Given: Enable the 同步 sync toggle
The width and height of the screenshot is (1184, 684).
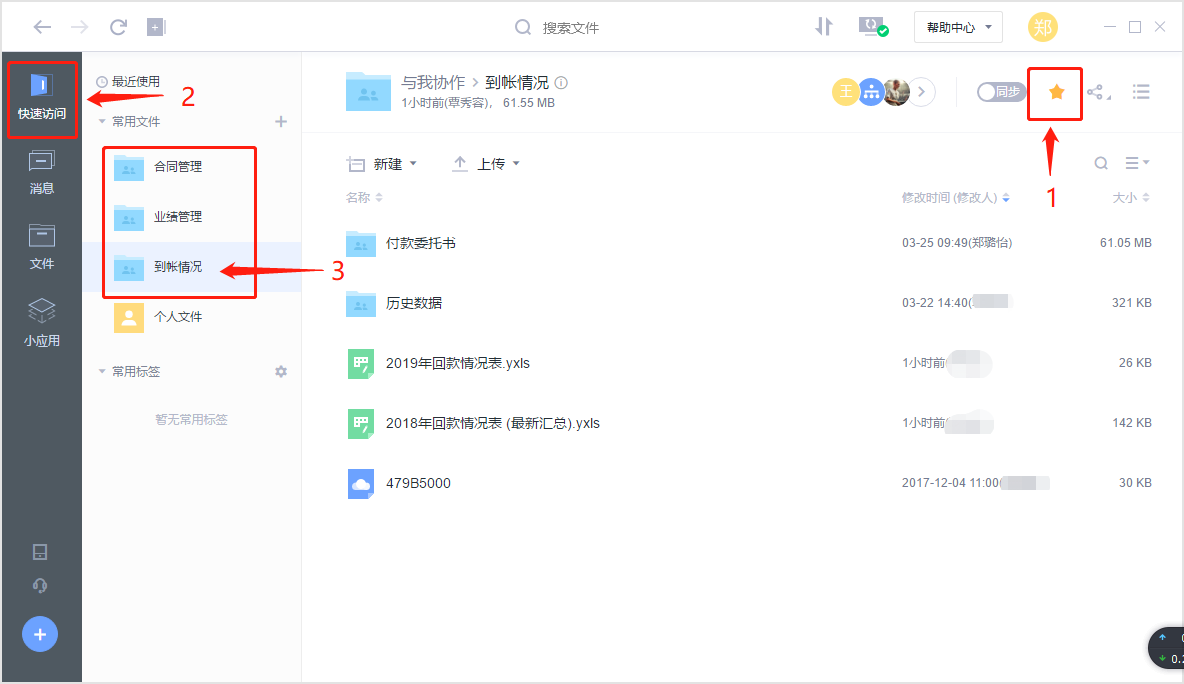Looking at the screenshot, I should (1000, 91).
